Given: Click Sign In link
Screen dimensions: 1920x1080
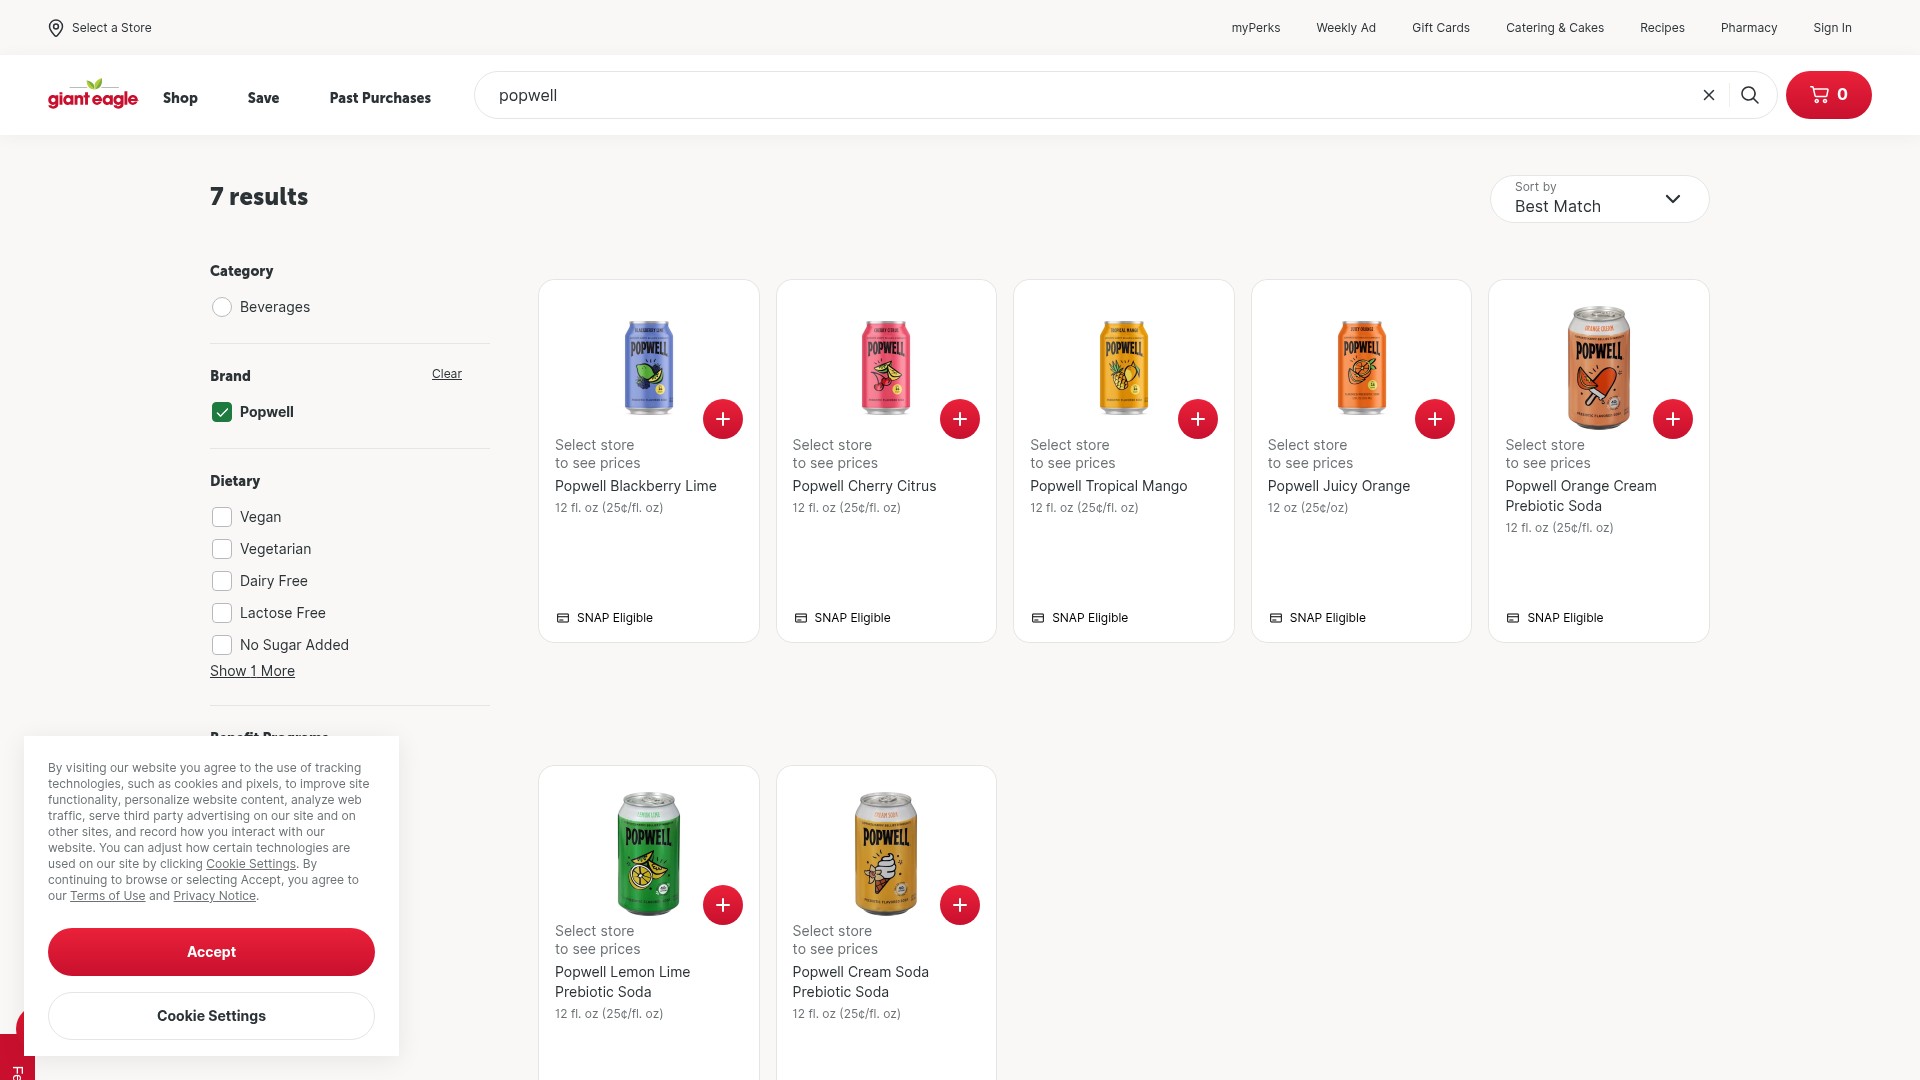Looking at the screenshot, I should [1832, 28].
